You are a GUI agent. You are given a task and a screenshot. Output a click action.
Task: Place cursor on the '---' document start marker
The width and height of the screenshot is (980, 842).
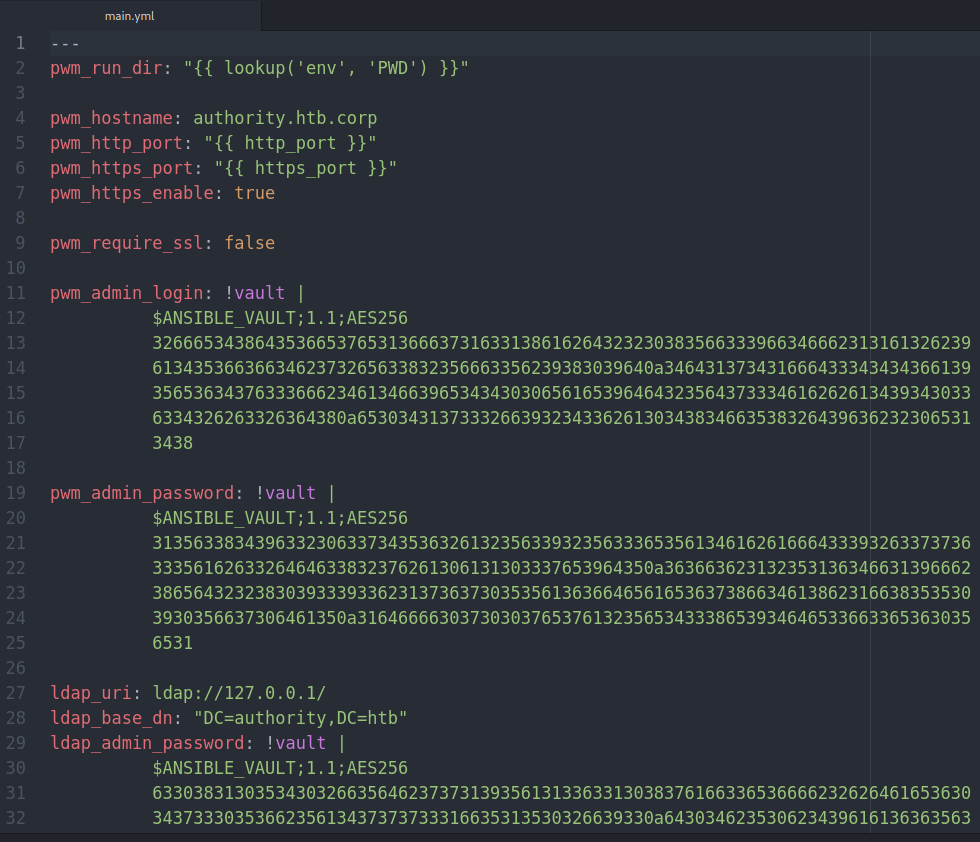[x=65, y=44]
